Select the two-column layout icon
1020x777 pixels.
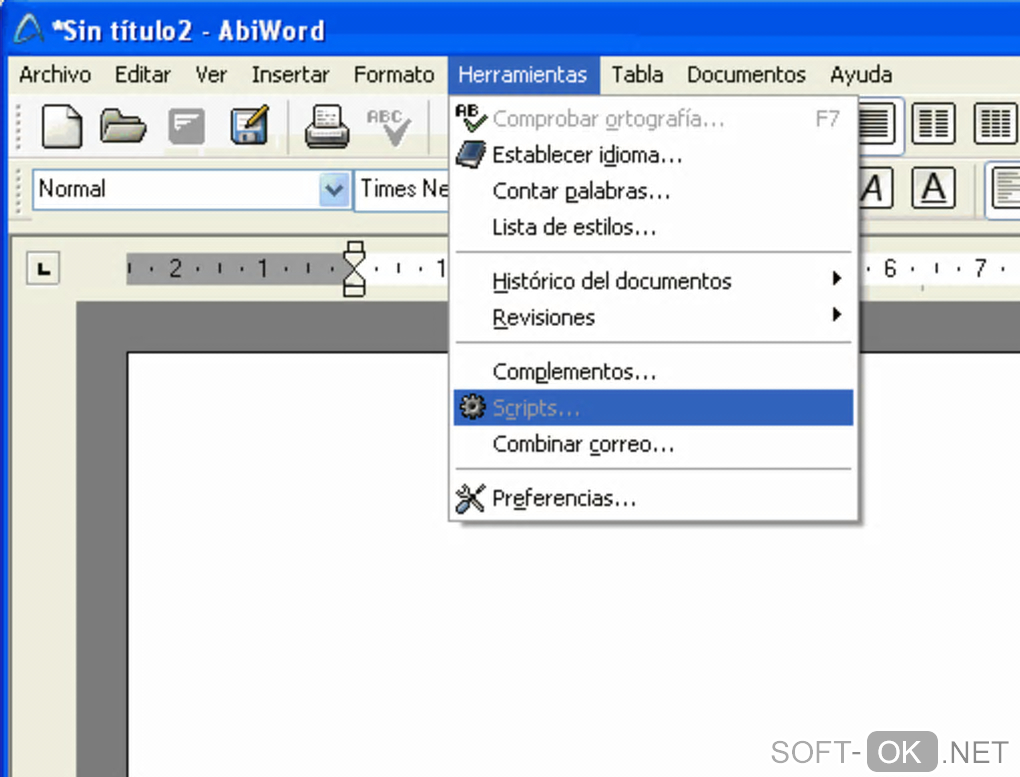tap(933, 122)
